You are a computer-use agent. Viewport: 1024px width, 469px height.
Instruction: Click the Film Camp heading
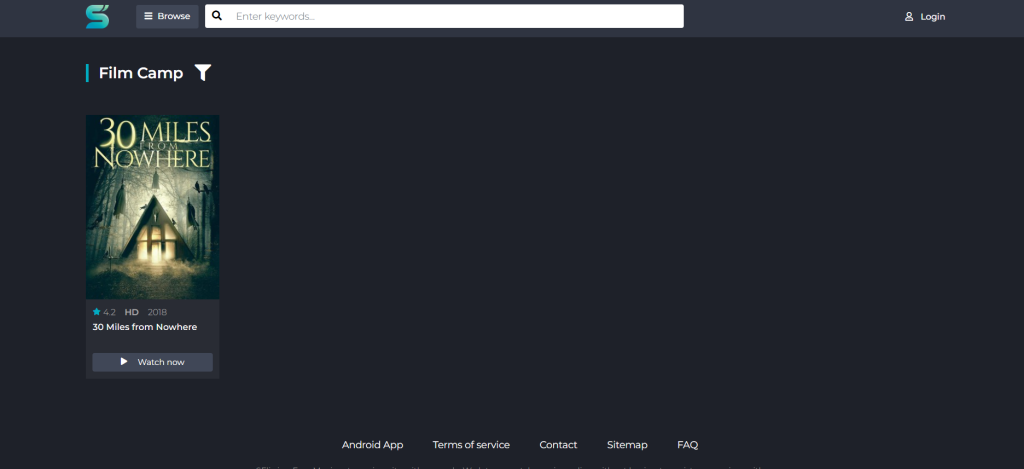[x=141, y=73]
